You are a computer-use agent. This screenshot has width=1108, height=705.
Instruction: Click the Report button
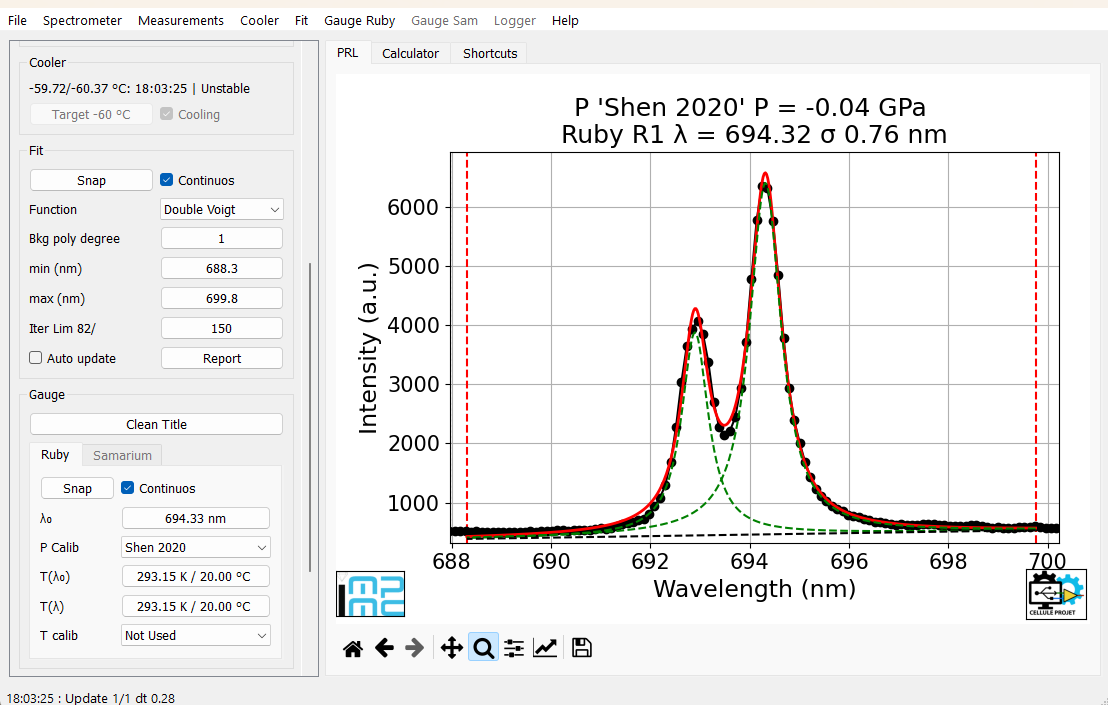click(x=222, y=358)
